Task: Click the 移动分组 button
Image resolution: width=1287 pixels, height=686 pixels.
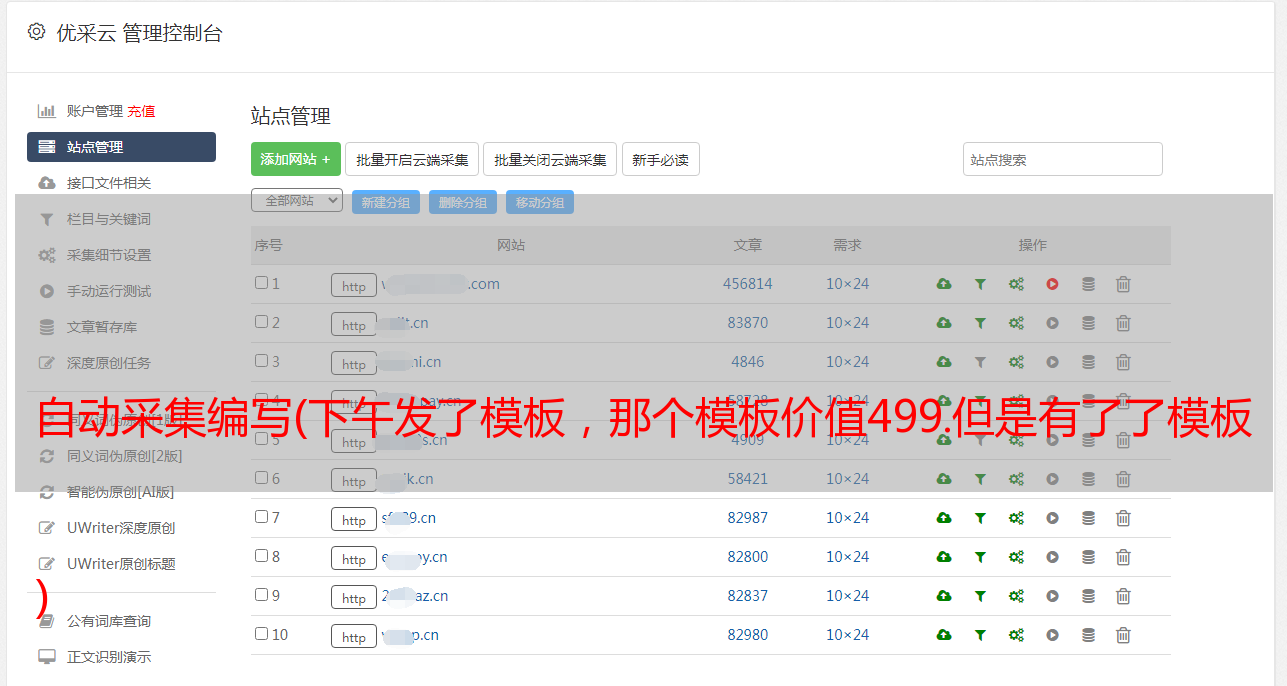Action: pyautogui.click(x=540, y=202)
